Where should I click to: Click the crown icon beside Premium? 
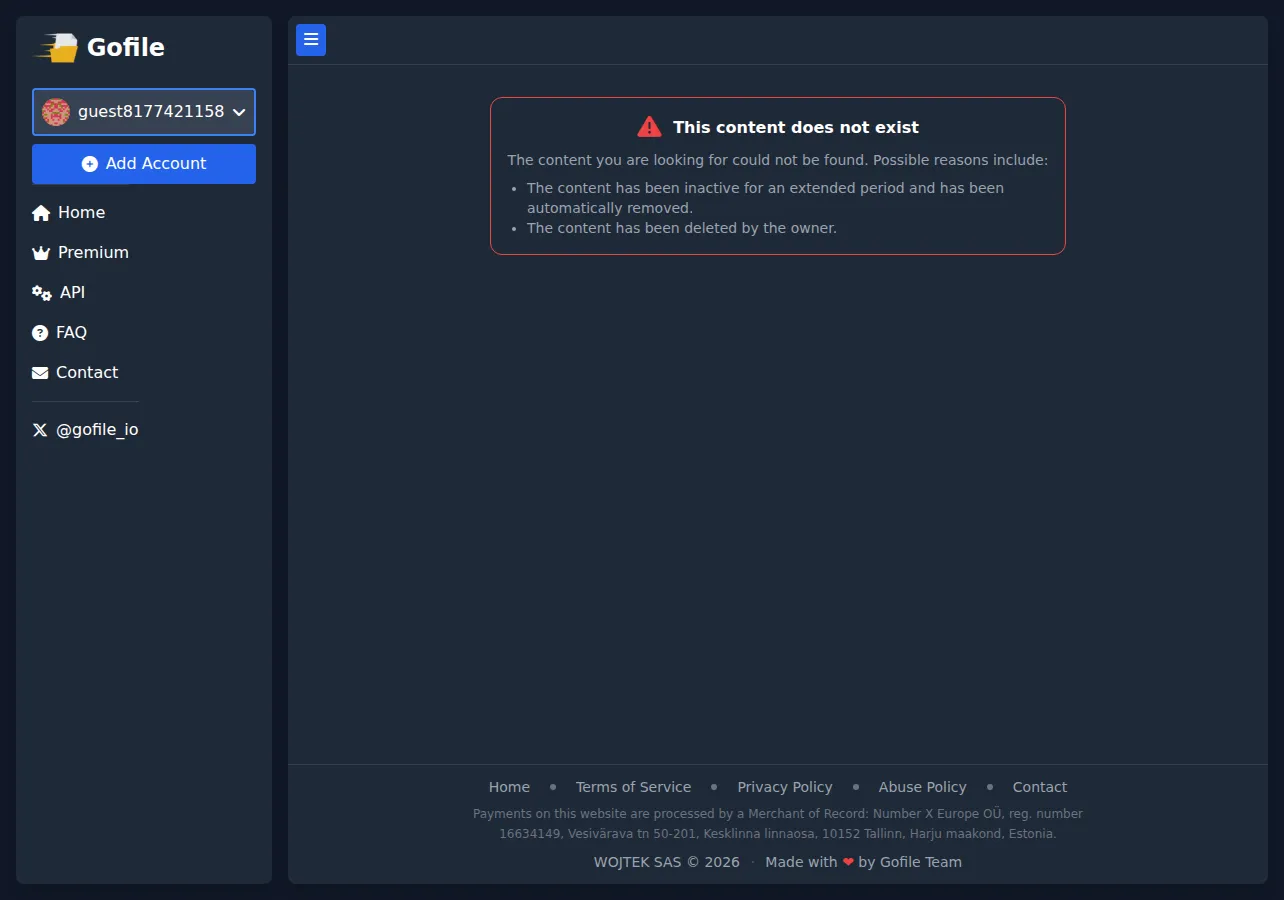41,253
